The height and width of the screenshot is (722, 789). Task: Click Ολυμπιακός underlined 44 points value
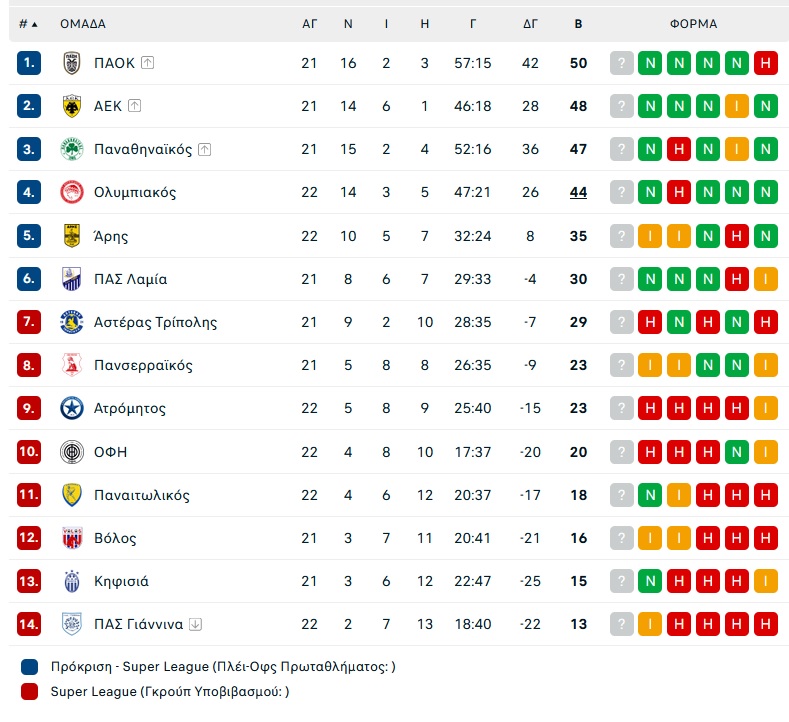tap(578, 192)
